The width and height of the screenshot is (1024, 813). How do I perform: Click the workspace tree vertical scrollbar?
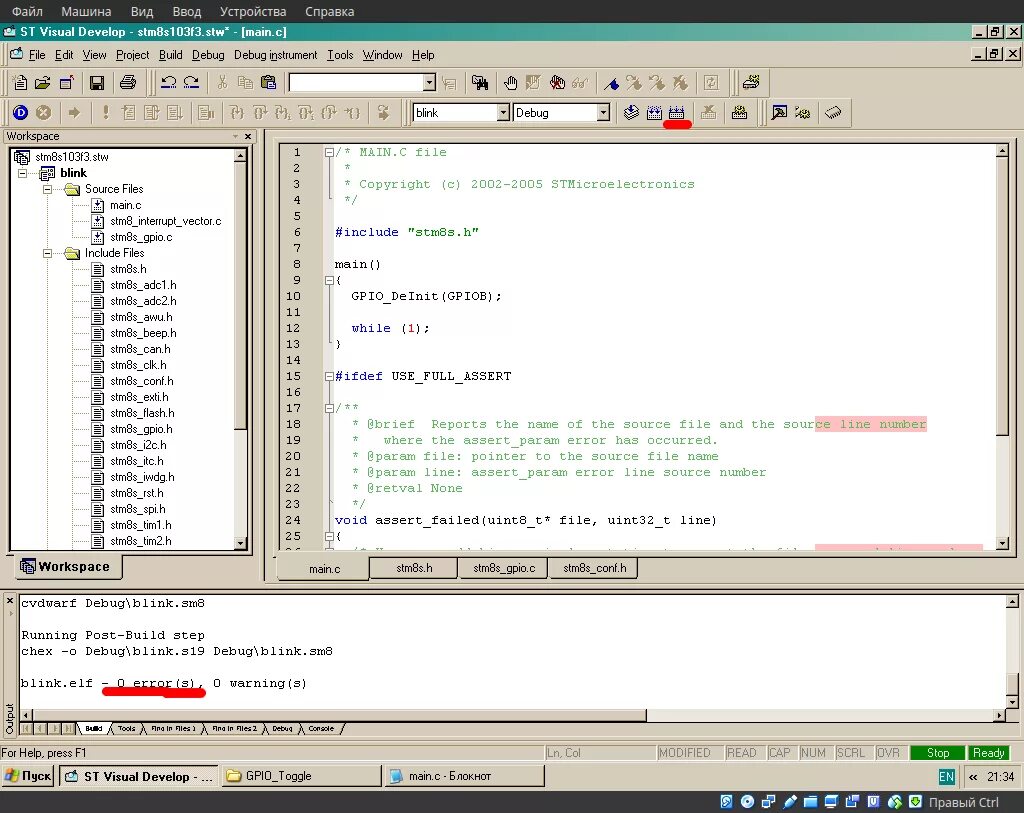click(x=240, y=349)
